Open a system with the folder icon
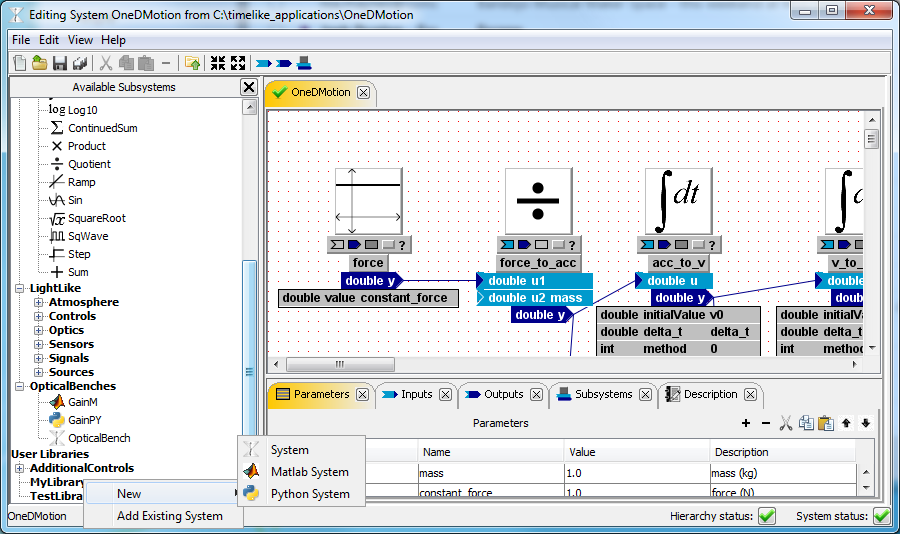This screenshot has width=900, height=534. (40, 63)
